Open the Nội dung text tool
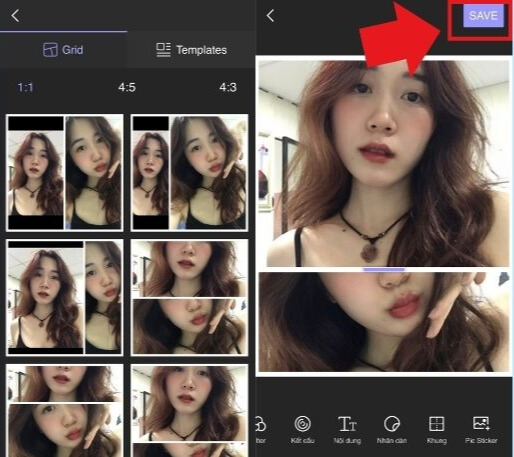 coord(347,429)
